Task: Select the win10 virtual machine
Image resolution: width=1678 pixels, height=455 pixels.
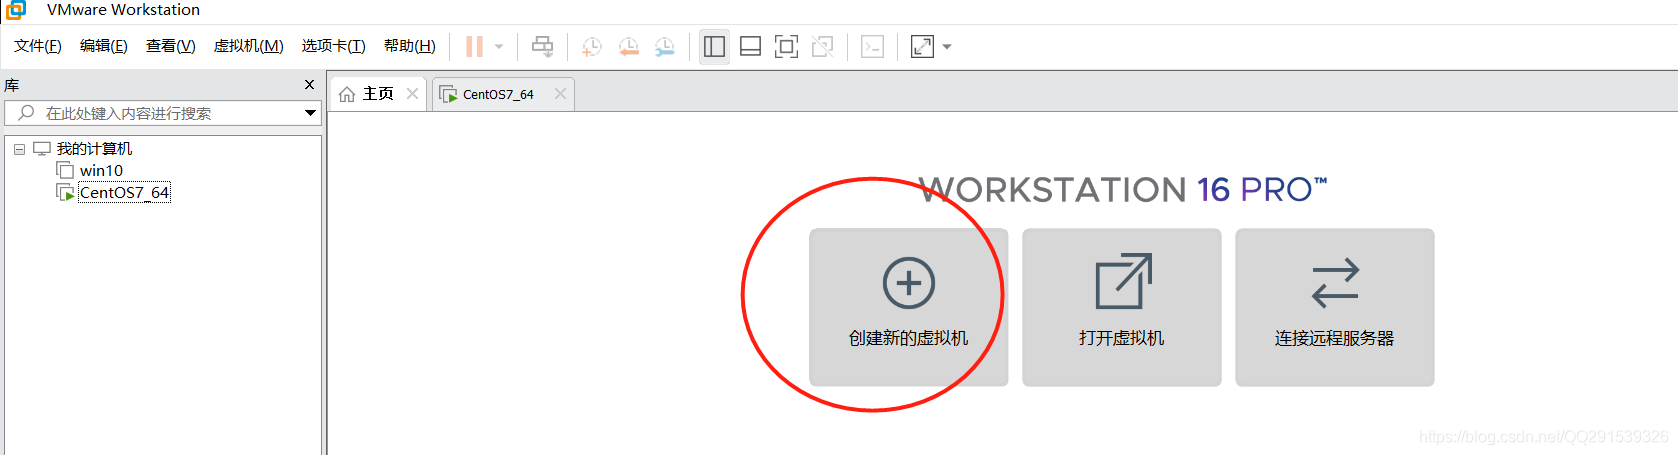Action: [x=101, y=171]
